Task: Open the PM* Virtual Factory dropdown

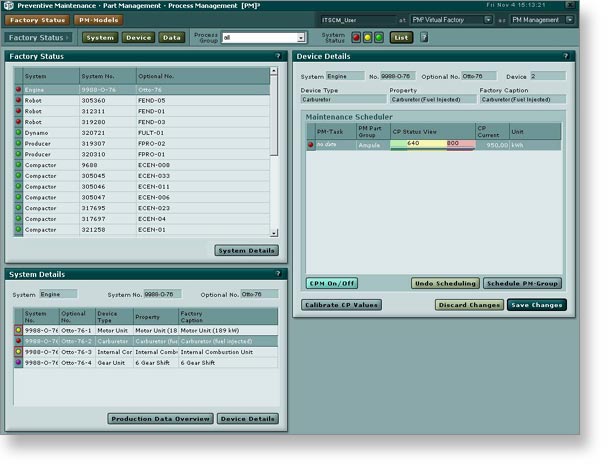Action: 487,19
